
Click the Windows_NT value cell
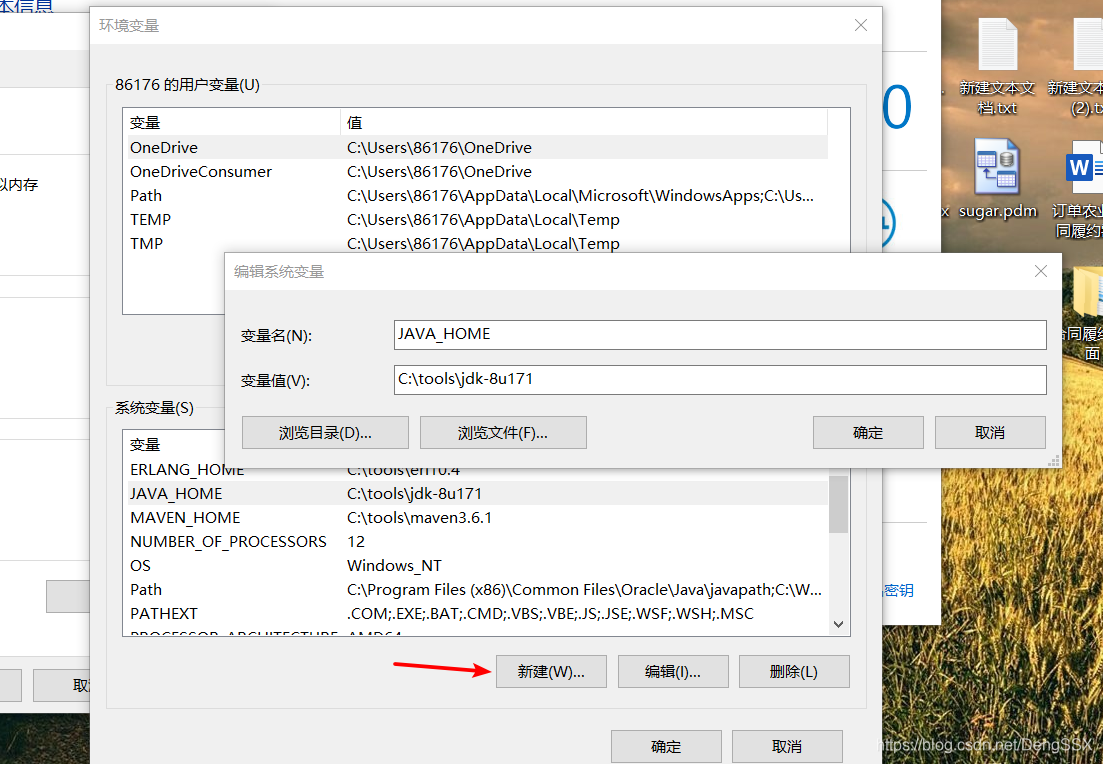395,566
